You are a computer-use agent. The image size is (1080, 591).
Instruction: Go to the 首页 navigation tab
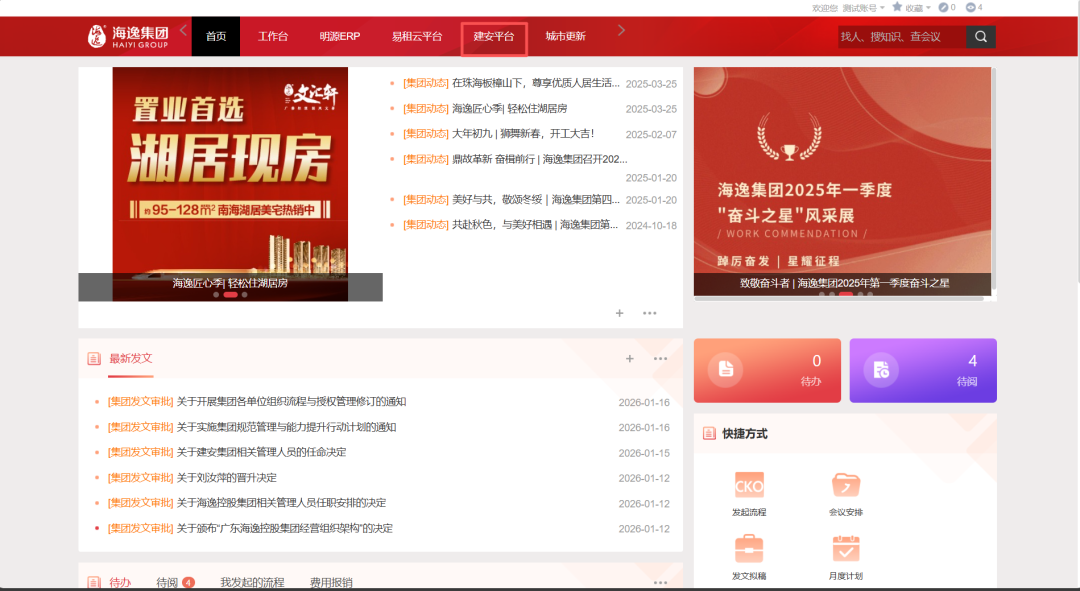click(216, 36)
